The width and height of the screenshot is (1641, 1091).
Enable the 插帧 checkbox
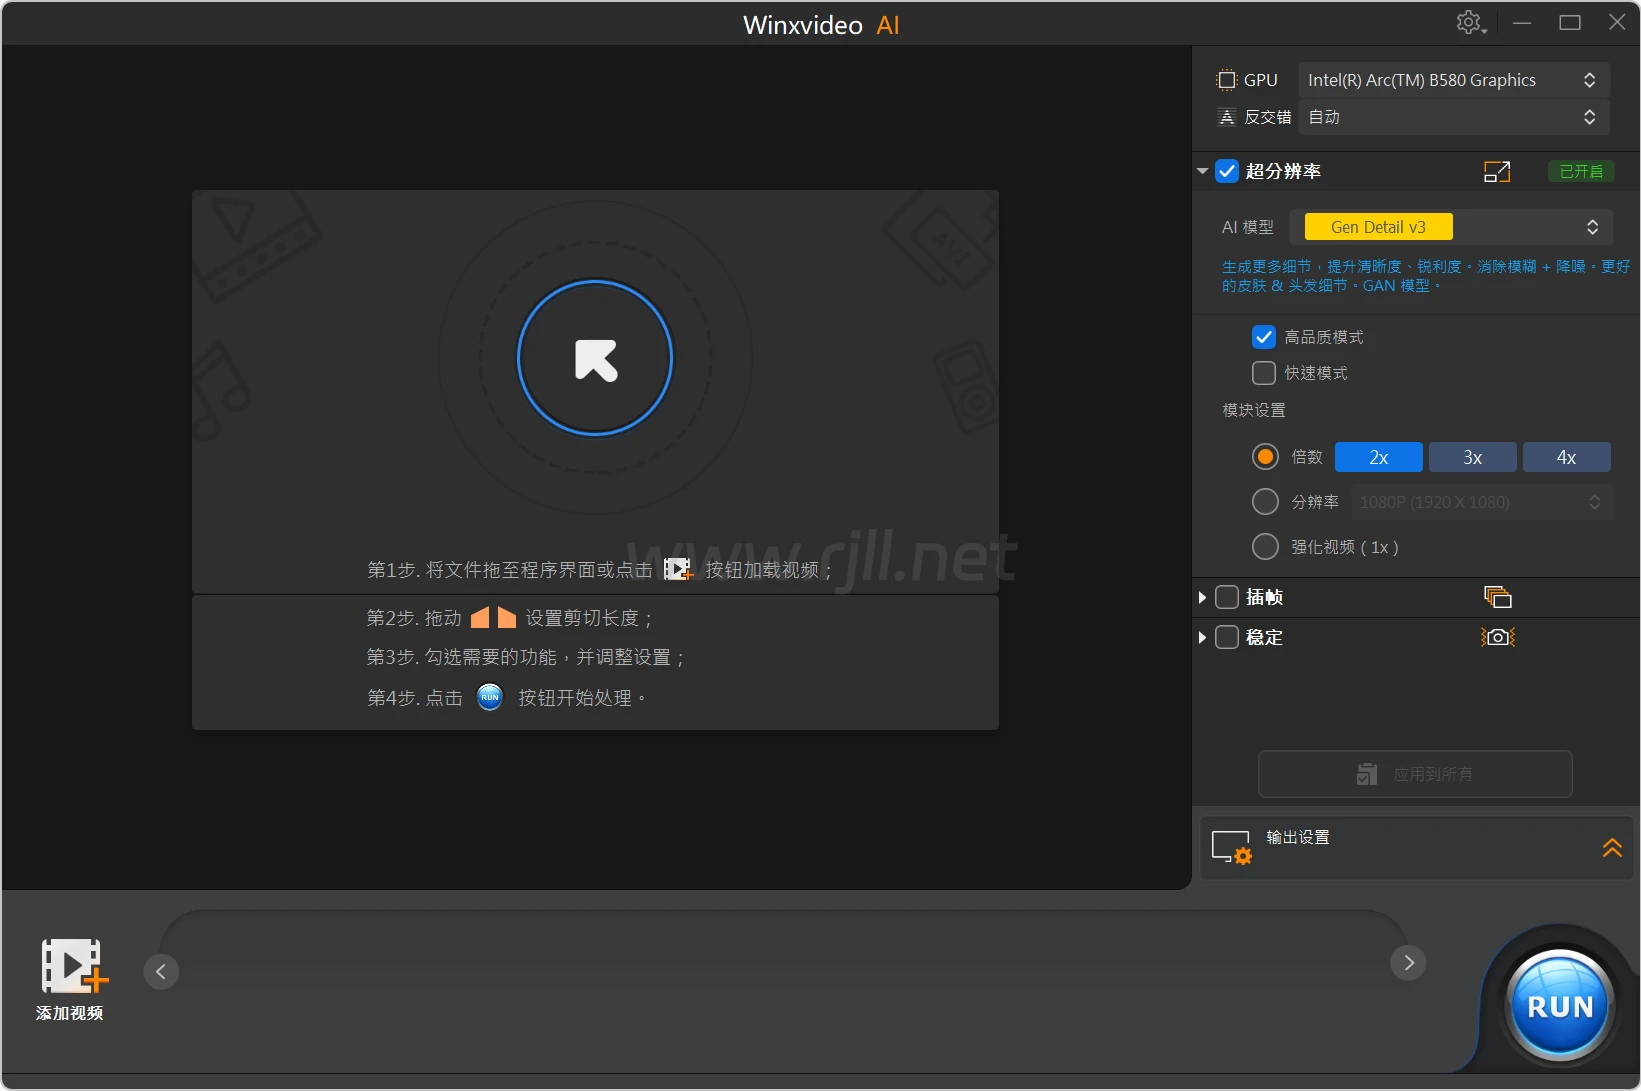[x=1227, y=597]
